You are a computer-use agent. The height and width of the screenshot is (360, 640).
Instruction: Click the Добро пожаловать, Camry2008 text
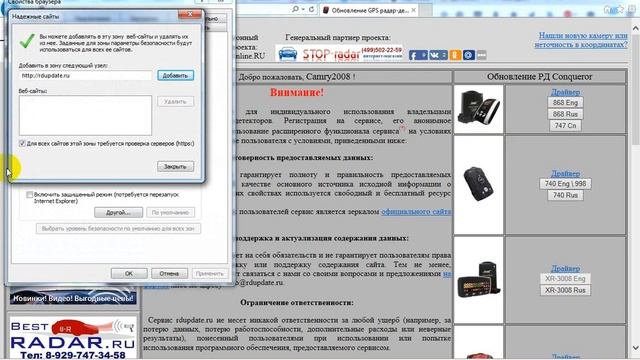[x=296, y=77]
